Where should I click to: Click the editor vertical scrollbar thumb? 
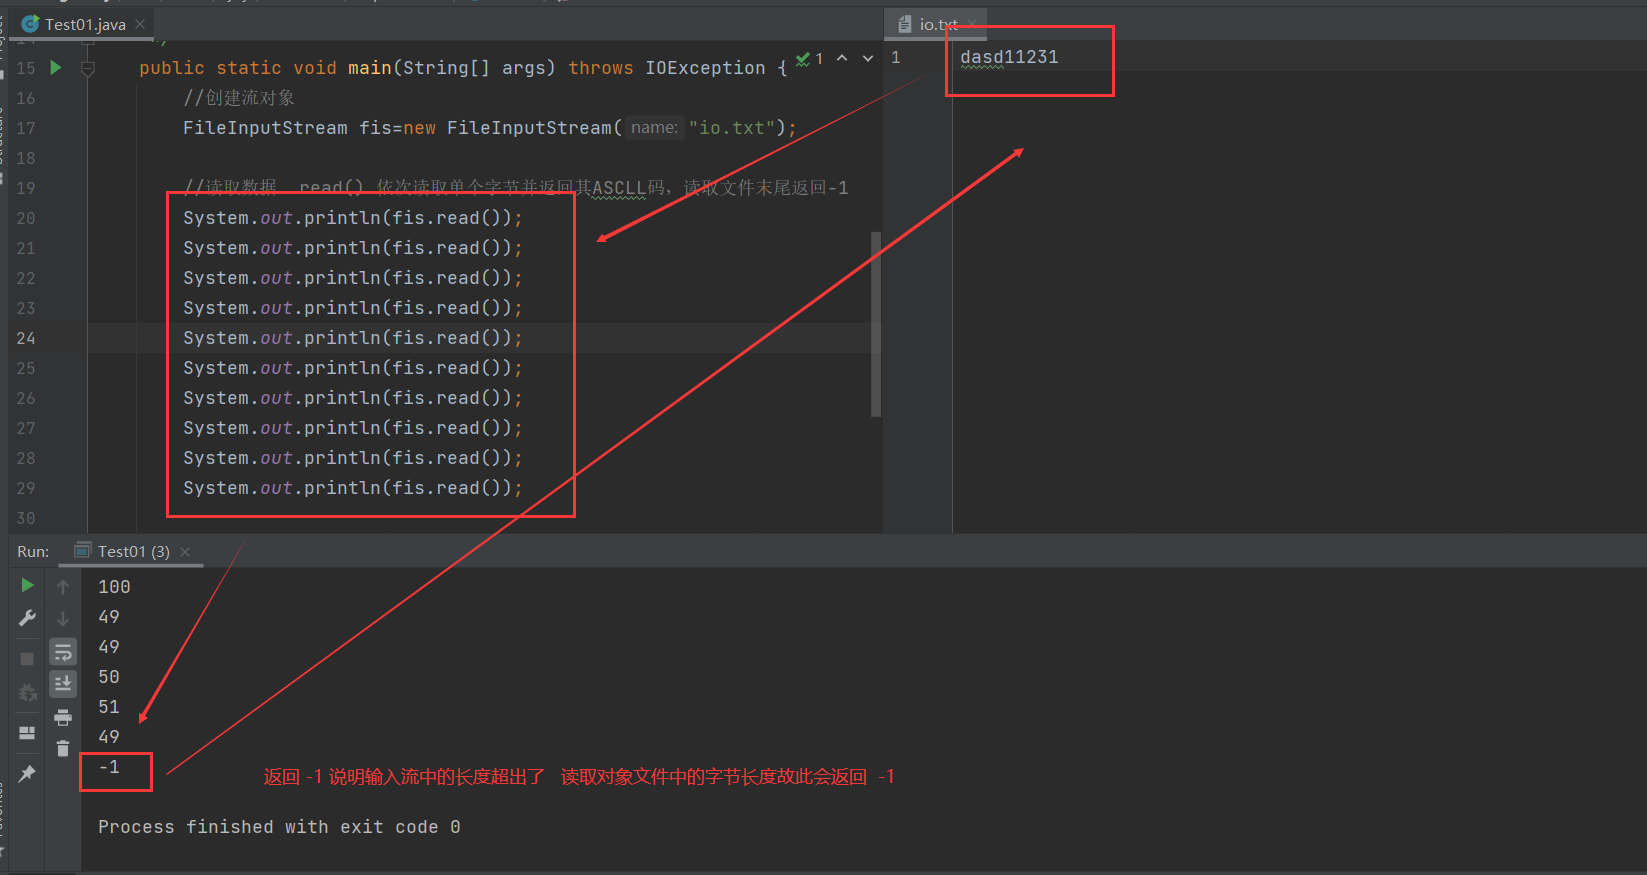876,324
